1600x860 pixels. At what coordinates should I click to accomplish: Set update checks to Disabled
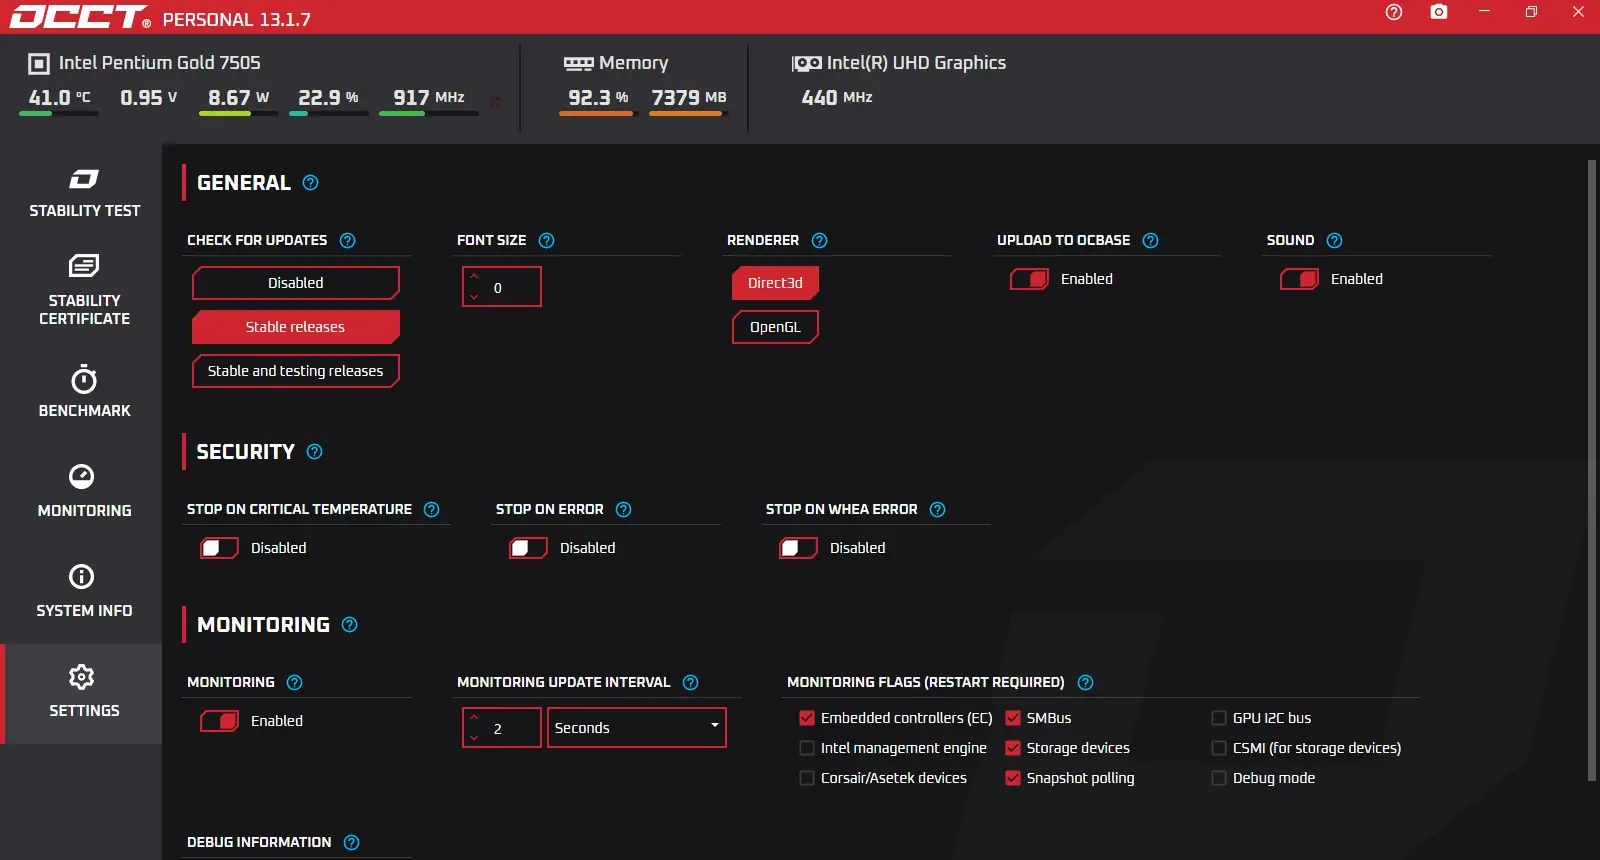(296, 284)
